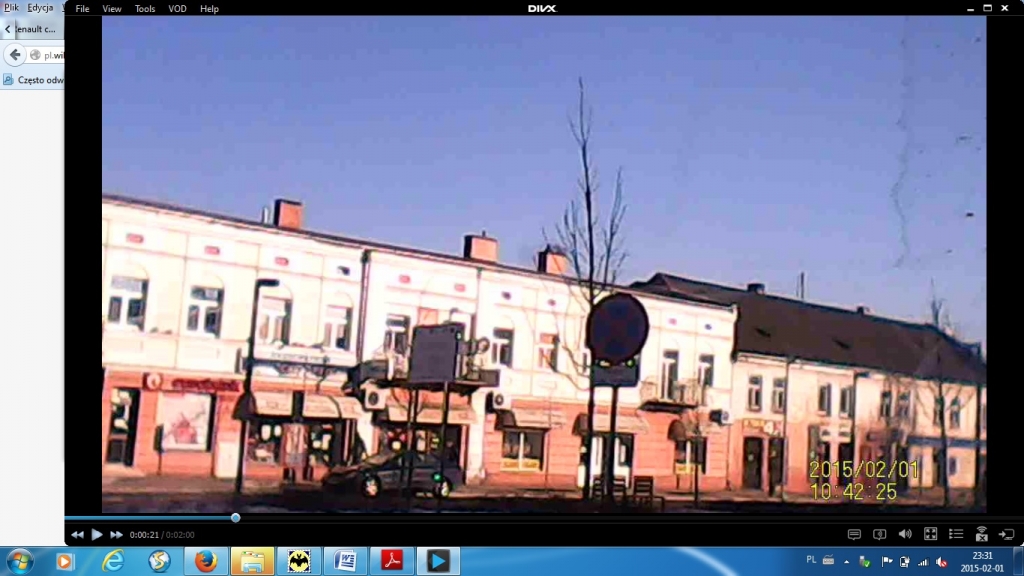The height and width of the screenshot is (576, 1024).
Task: Open Adobe Reader from the taskbar
Action: click(391, 561)
